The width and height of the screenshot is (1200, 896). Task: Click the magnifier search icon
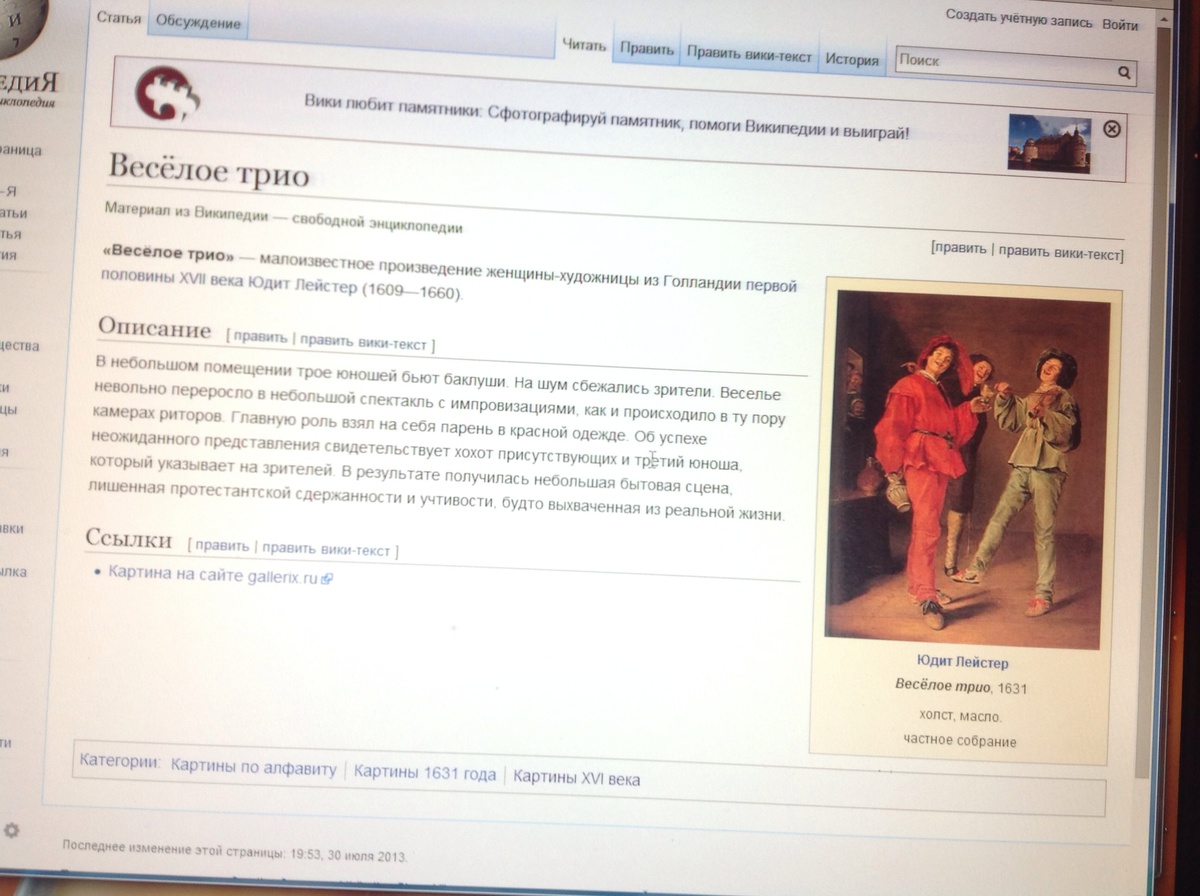[x=1124, y=72]
